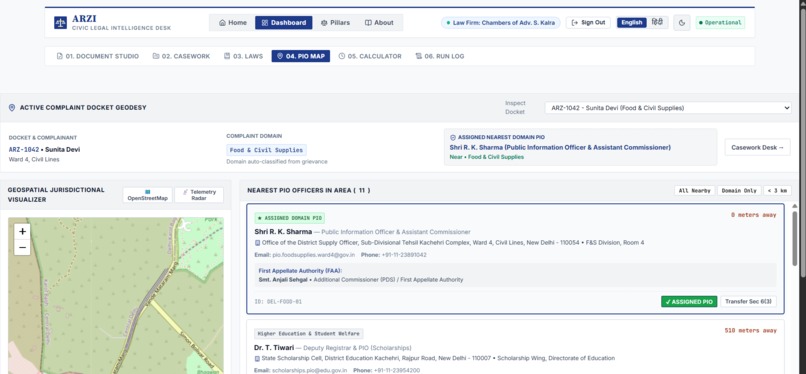Switch map to OpenStreetMap view

[148, 195]
